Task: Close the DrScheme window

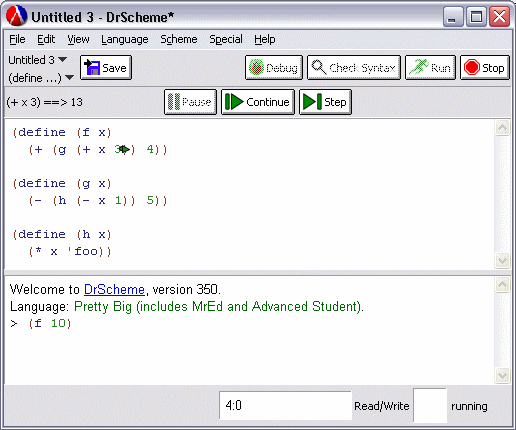Action: (x=499, y=17)
